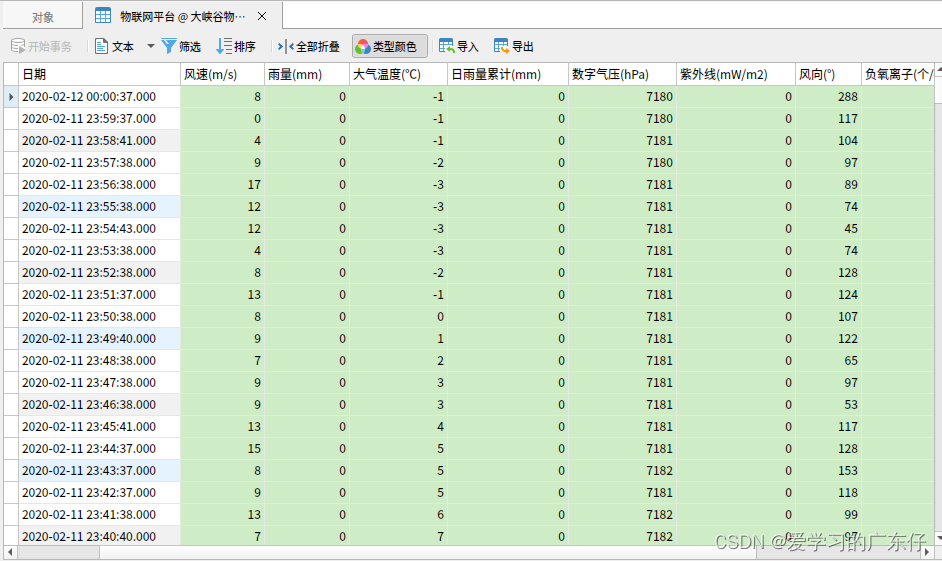Image resolution: width=942 pixels, height=561 pixels.
Task: Click the vertical scrollbar down arrow
Action: tap(938, 539)
